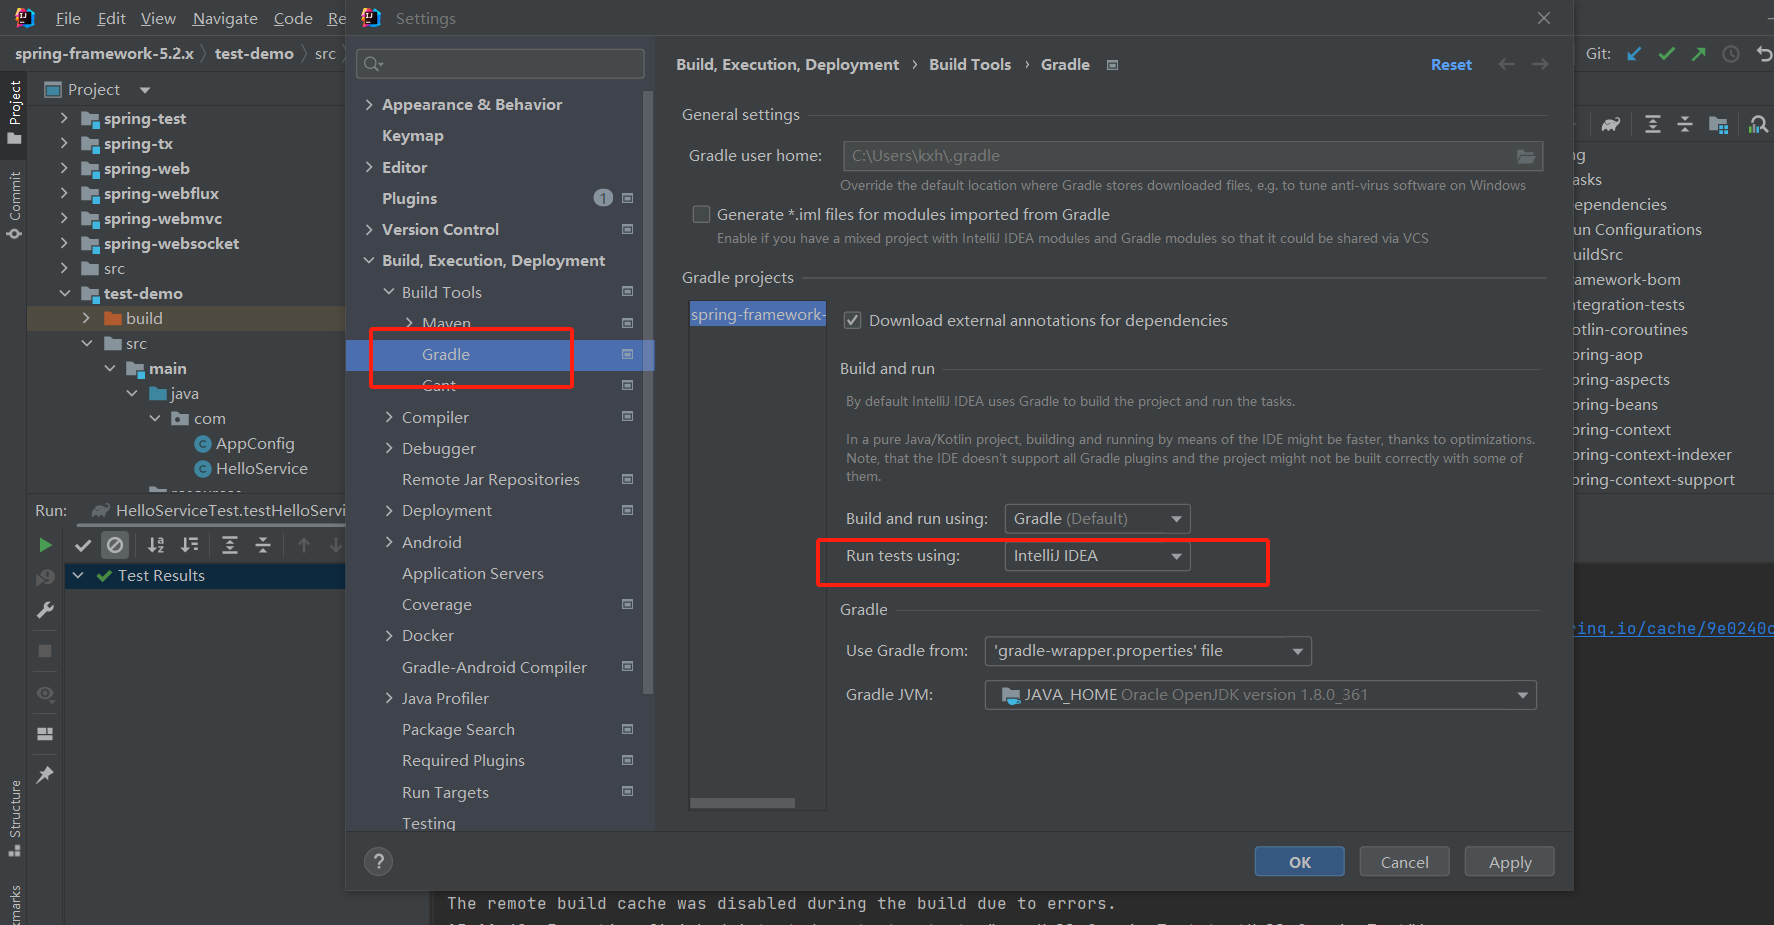Open Run tests using dropdown
This screenshot has height=925, width=1774.
pyautogui.click(x=1097, y=556)
